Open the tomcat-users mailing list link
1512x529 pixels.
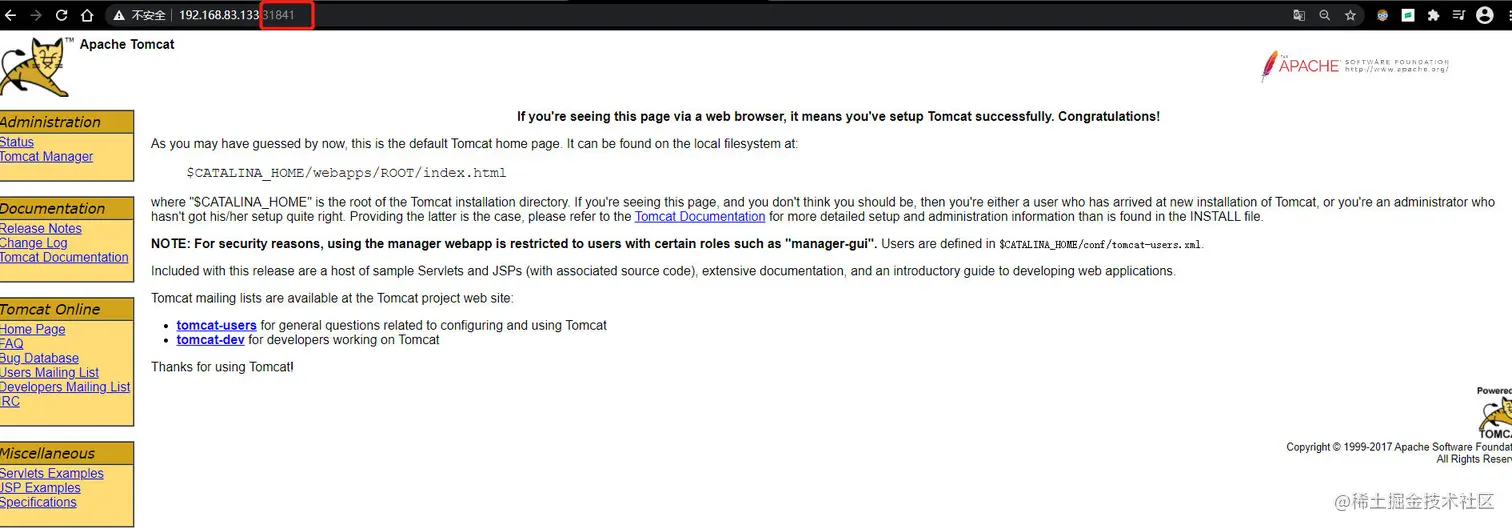(217, 325)
